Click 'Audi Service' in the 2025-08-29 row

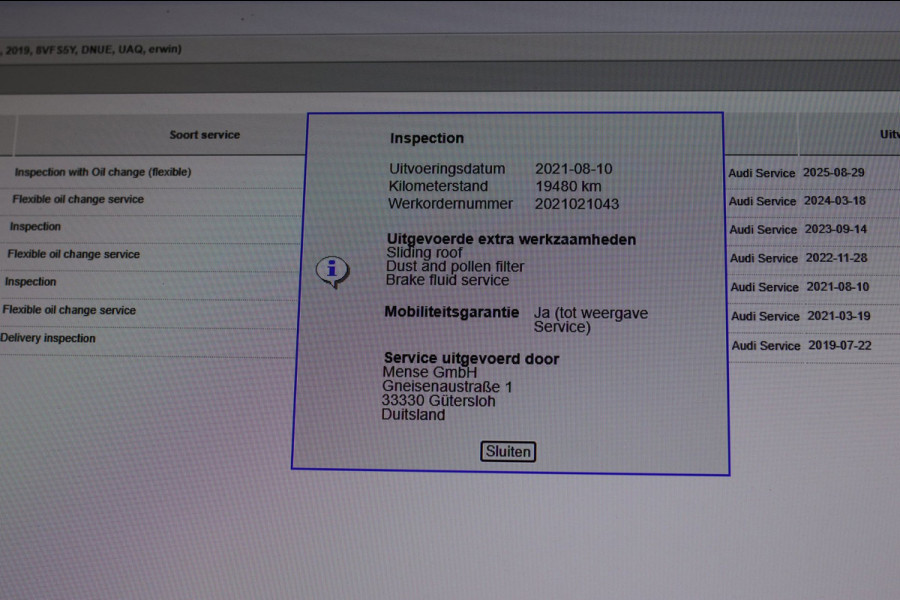pos(762,173)
